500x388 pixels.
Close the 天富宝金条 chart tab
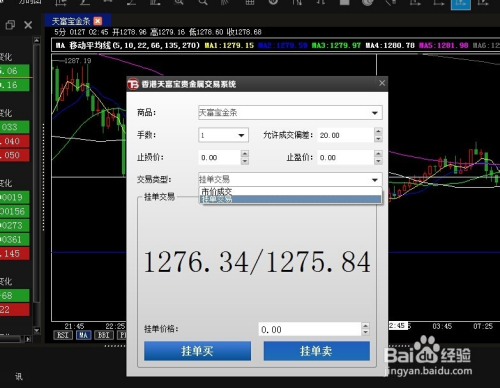click(98, 21)
